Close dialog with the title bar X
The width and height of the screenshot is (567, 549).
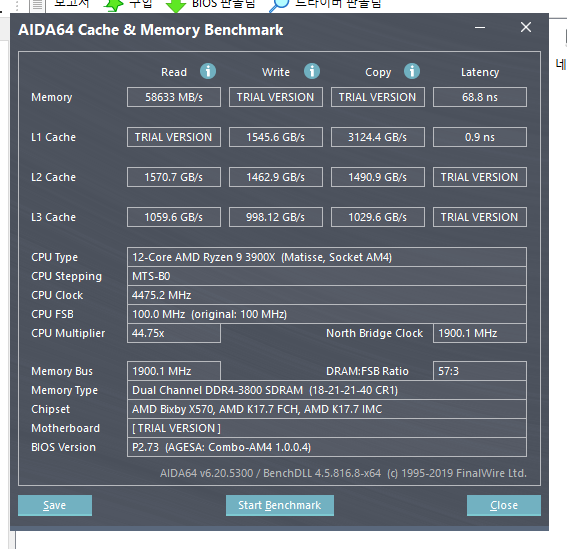[x=526, y=27]
